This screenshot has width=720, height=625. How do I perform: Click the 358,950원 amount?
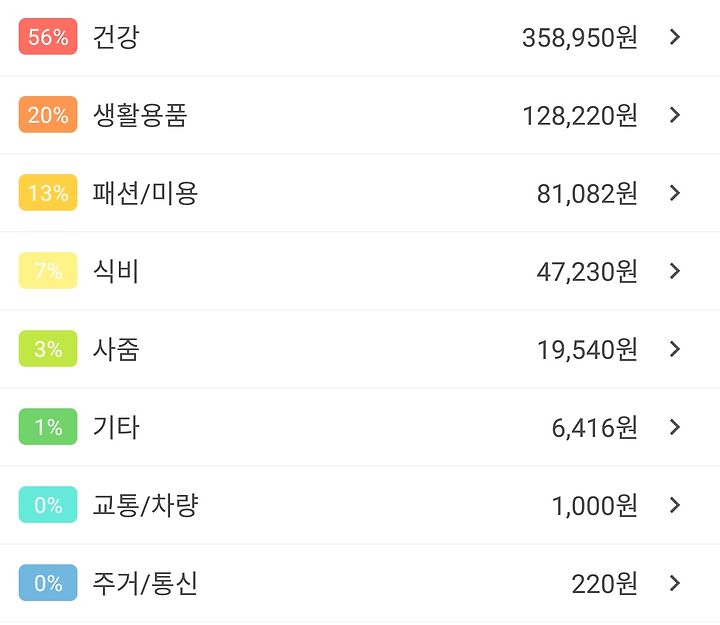579,37
